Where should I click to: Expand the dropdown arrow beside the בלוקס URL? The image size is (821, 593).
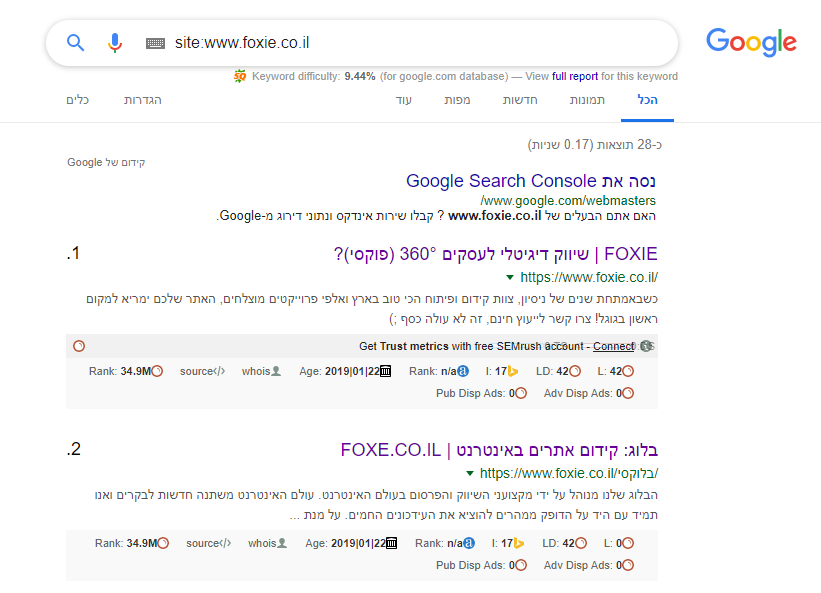pyautogui.click(x=470, y=474)
